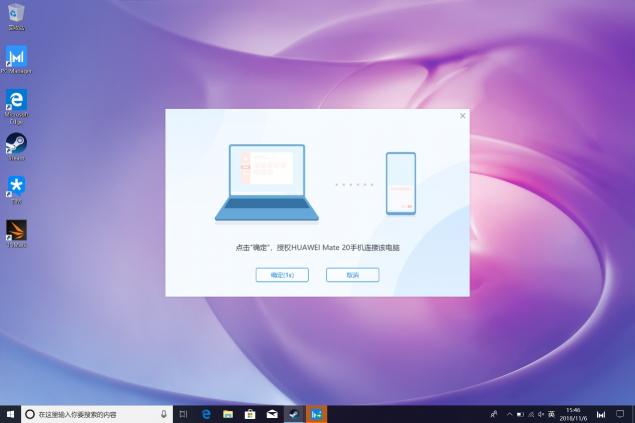Open the Microsoft Edge desktop shortcut

coord(16,106)
